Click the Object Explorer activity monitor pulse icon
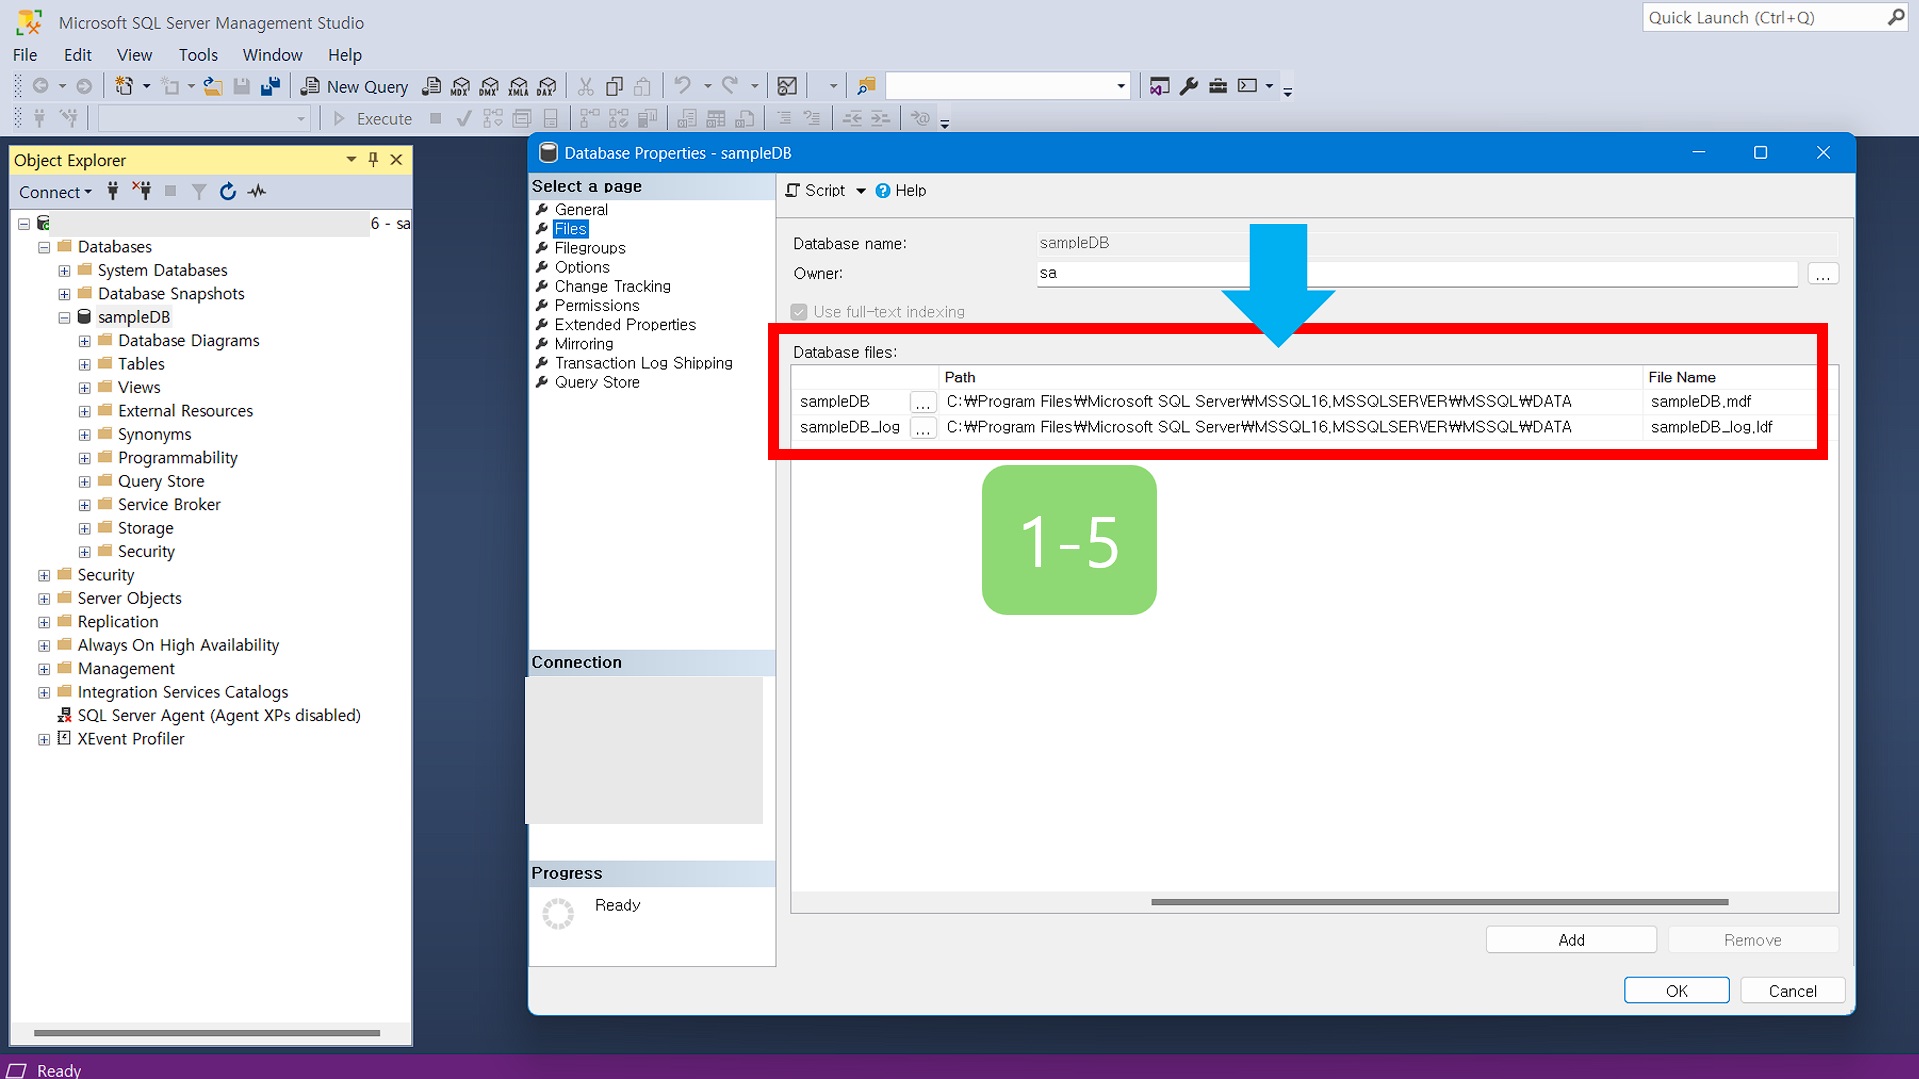The width and height of the screenshot is (1919, 1079). point(257,191)
